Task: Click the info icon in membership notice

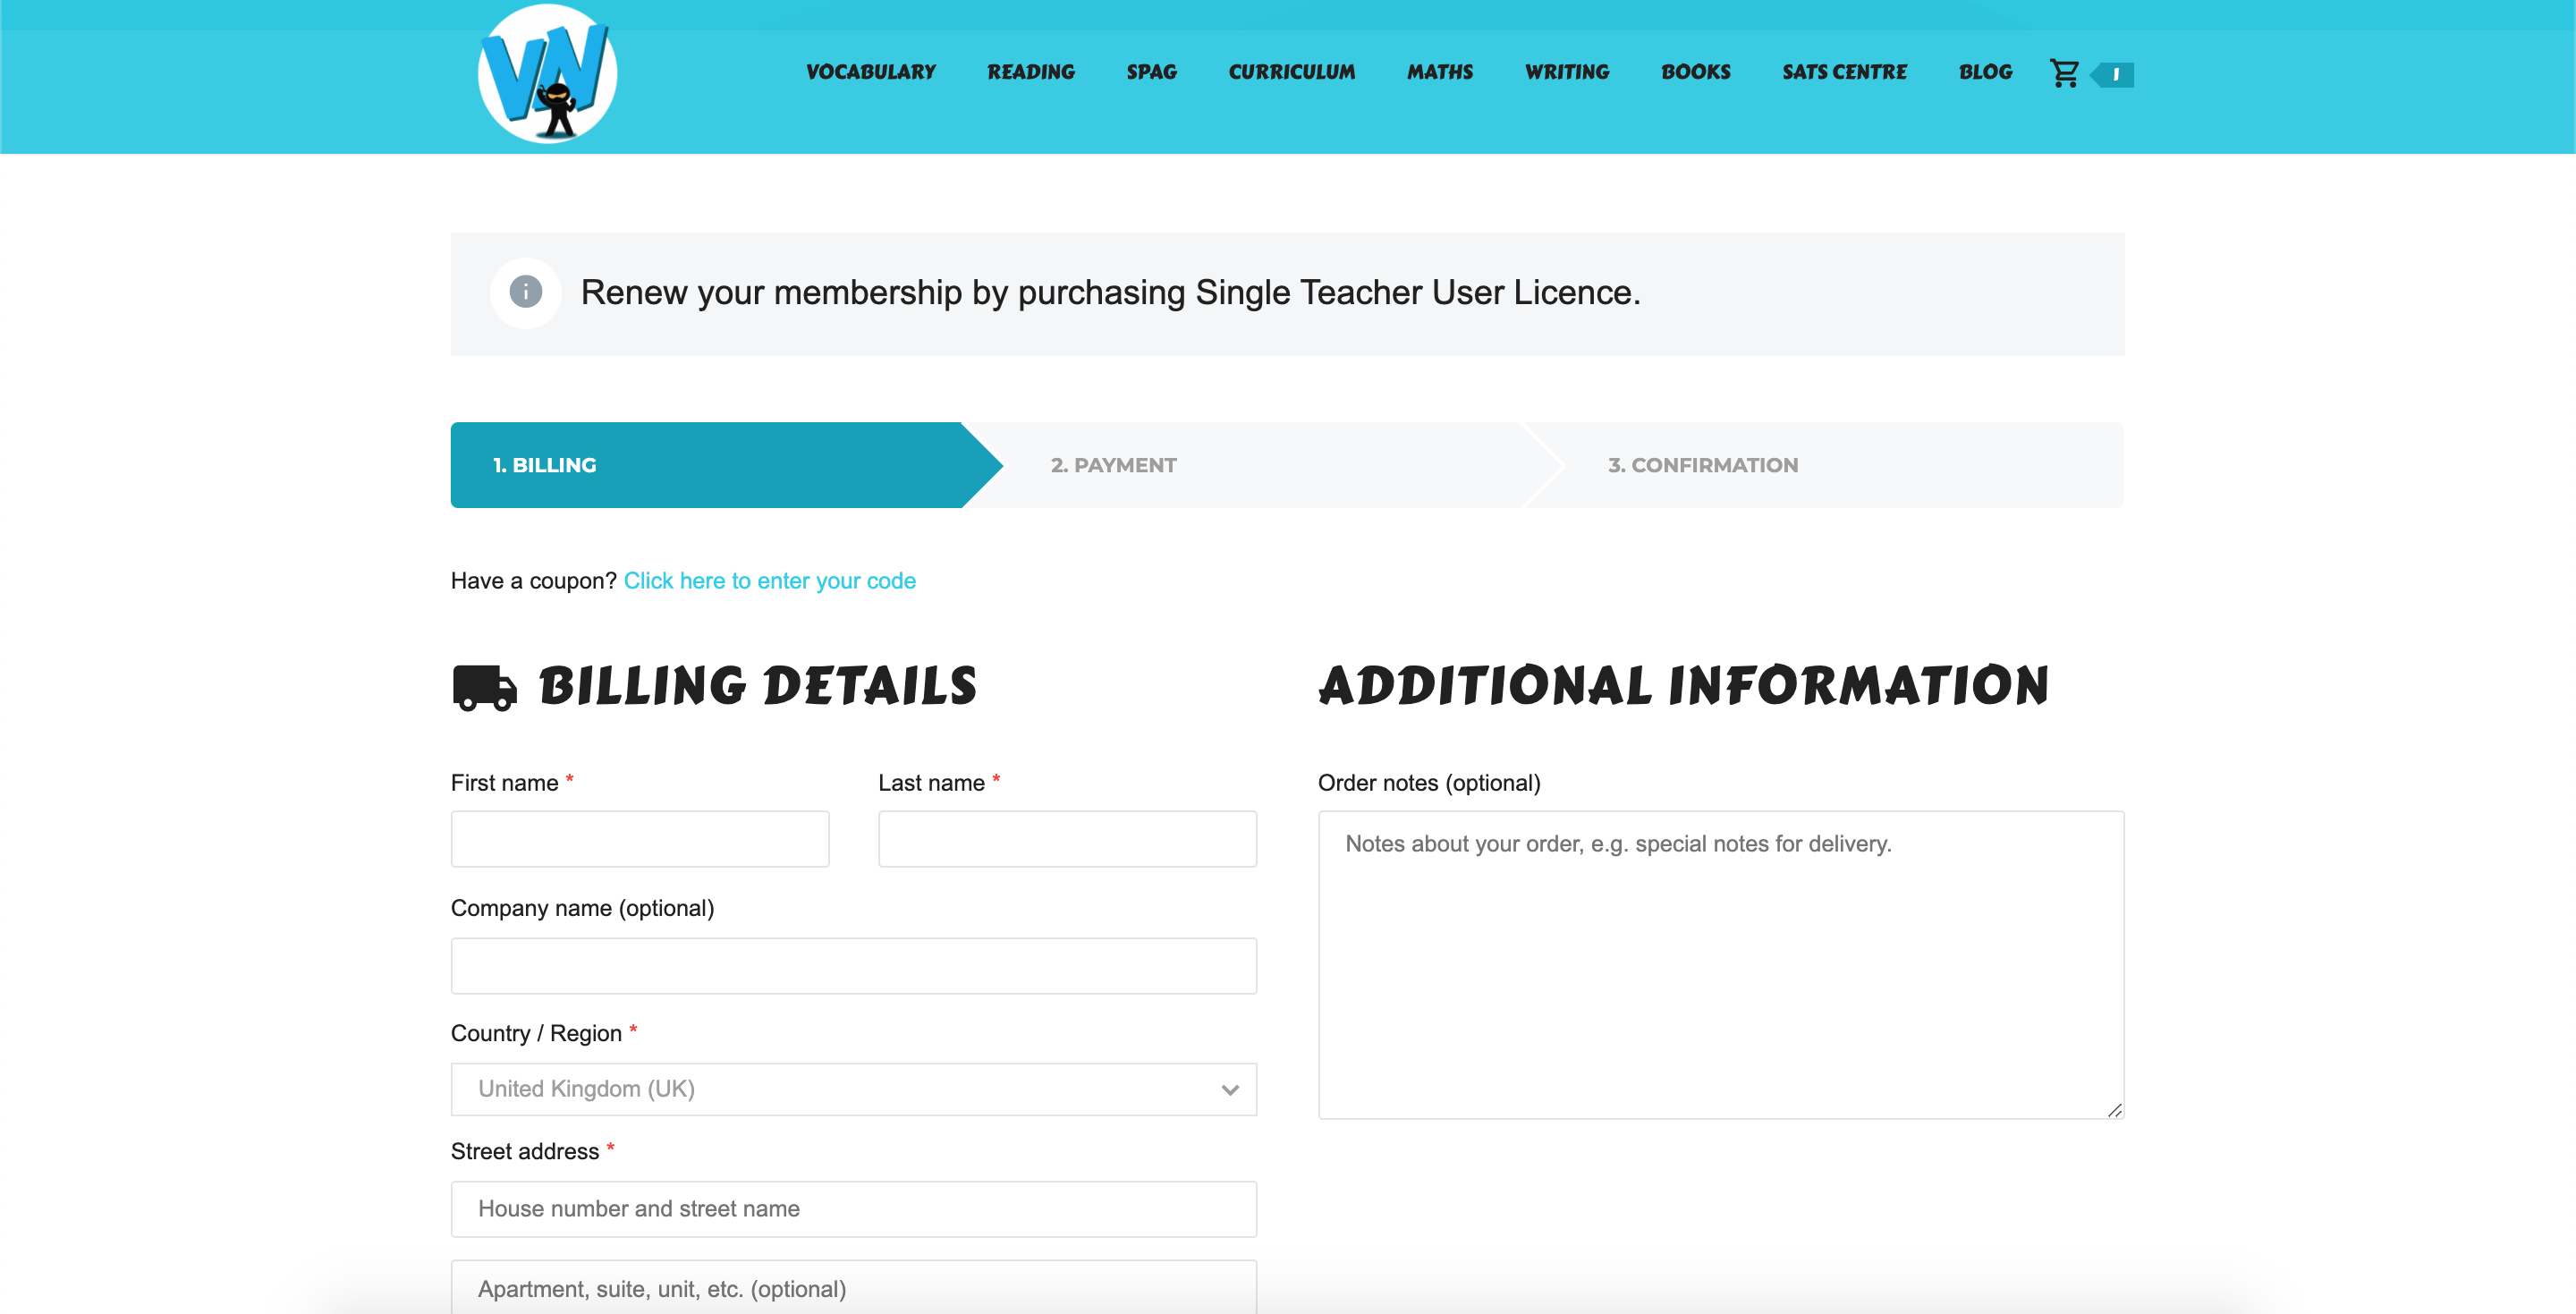Action: click(525, 292)
